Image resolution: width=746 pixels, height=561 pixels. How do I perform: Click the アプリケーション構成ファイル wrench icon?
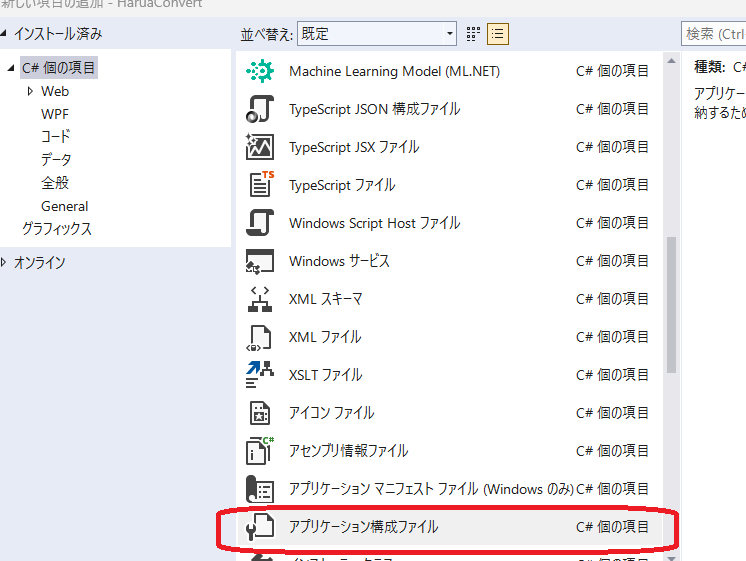click(260, 527)
